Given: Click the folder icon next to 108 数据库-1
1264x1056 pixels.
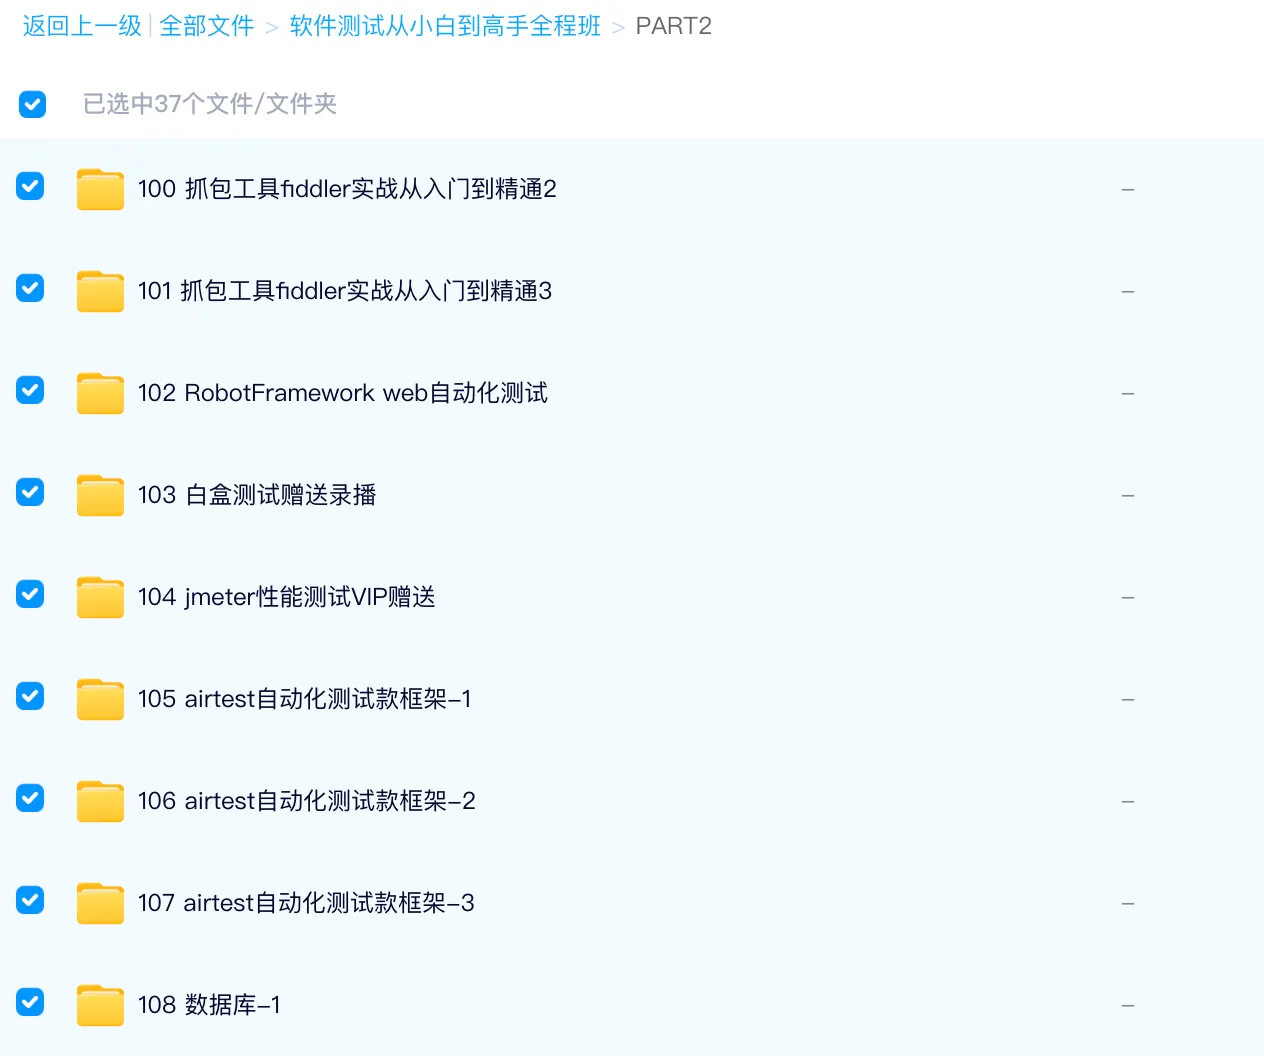Looking at the screenshot, I should pyautogui.click(x=100, y=1005).
